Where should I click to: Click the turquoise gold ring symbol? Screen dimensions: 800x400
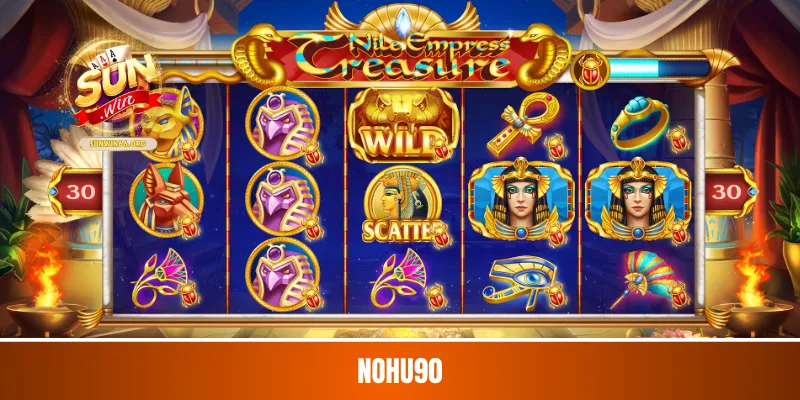(640, 123)
